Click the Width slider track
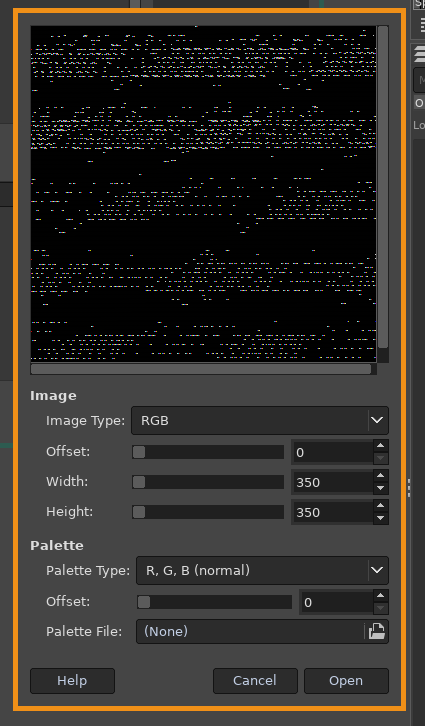 (x=208, y=482)
